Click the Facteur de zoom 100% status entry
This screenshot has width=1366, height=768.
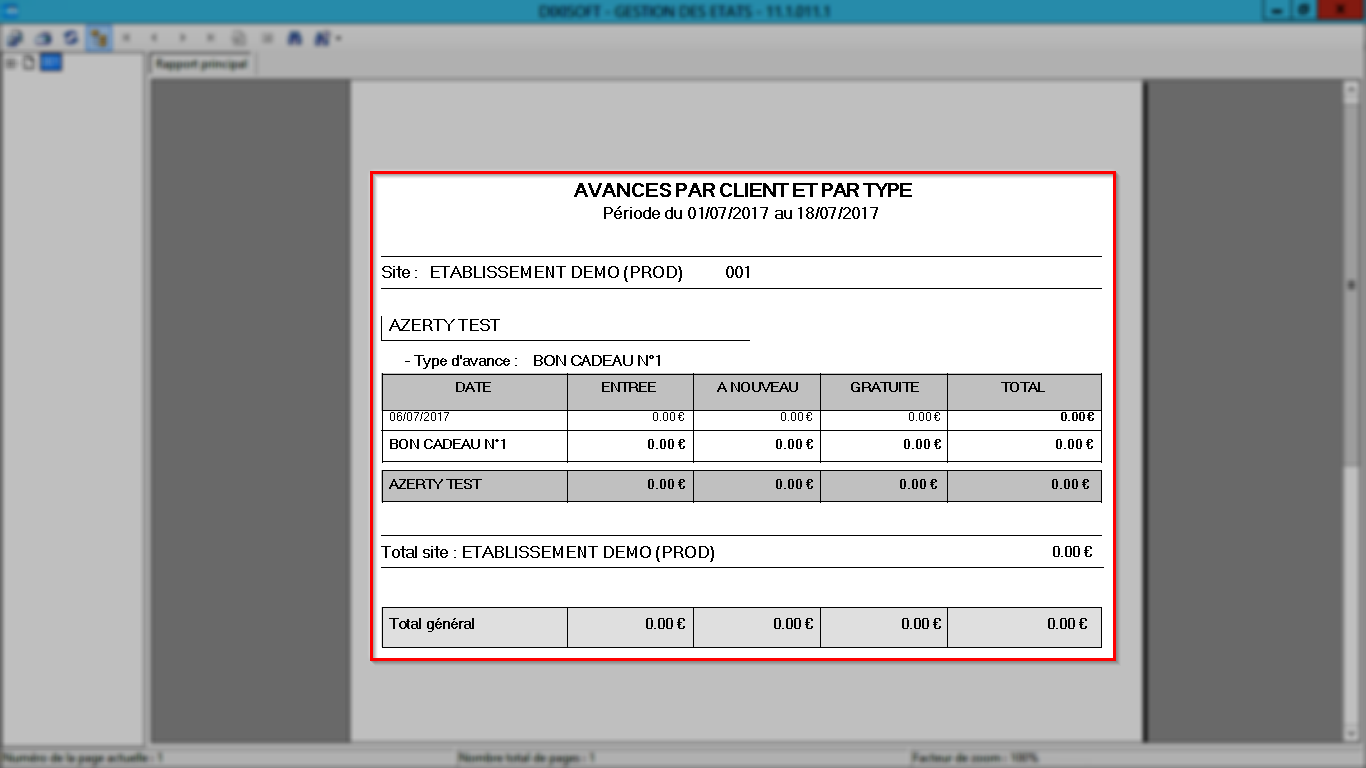975,758
